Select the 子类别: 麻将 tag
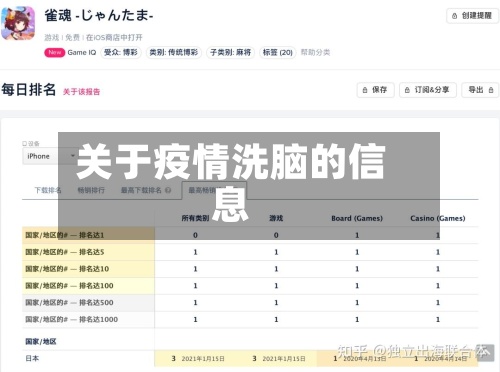 (x=230, y=52)
